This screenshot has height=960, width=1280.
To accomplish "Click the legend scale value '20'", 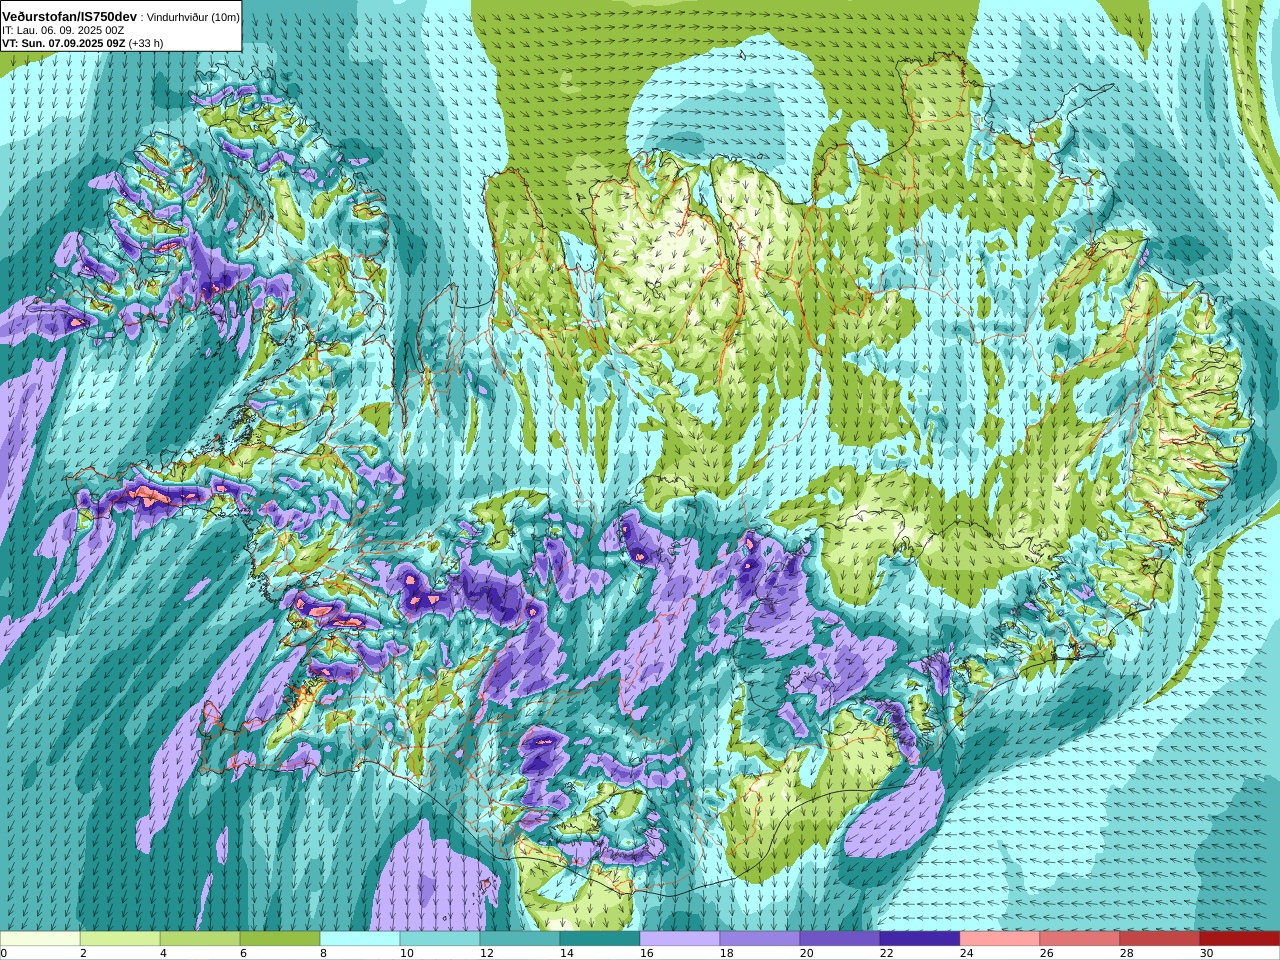I will click(807, 953).
